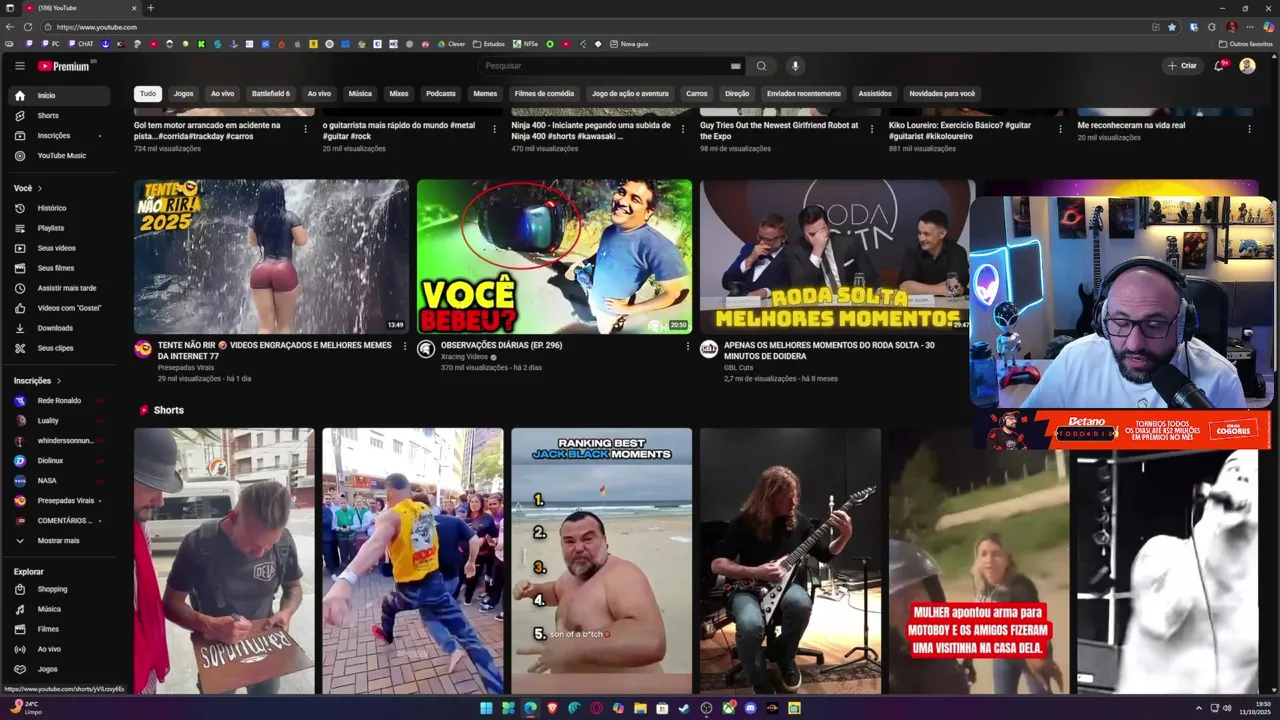The image size is (1280, 720).
Task: Play the VOCÊ BEBEU? video thumbnail
Action: pos(554,257)
